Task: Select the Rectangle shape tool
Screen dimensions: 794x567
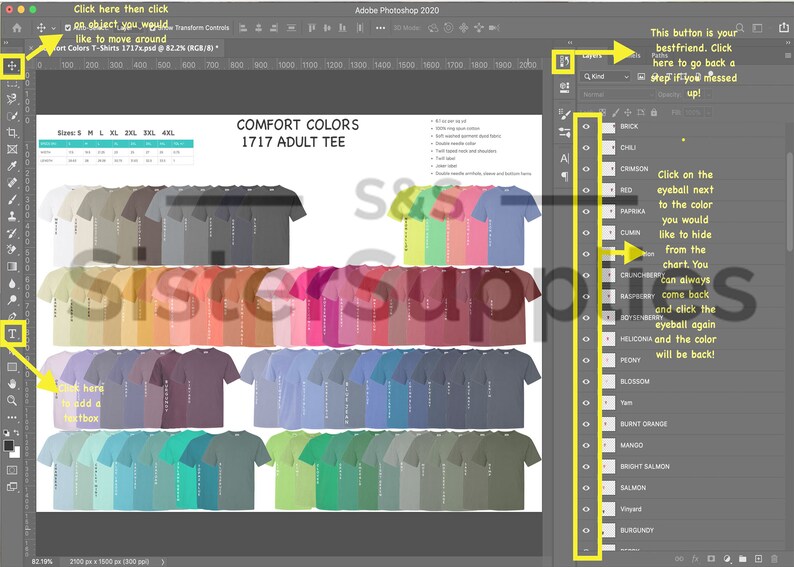Action: 12,367
